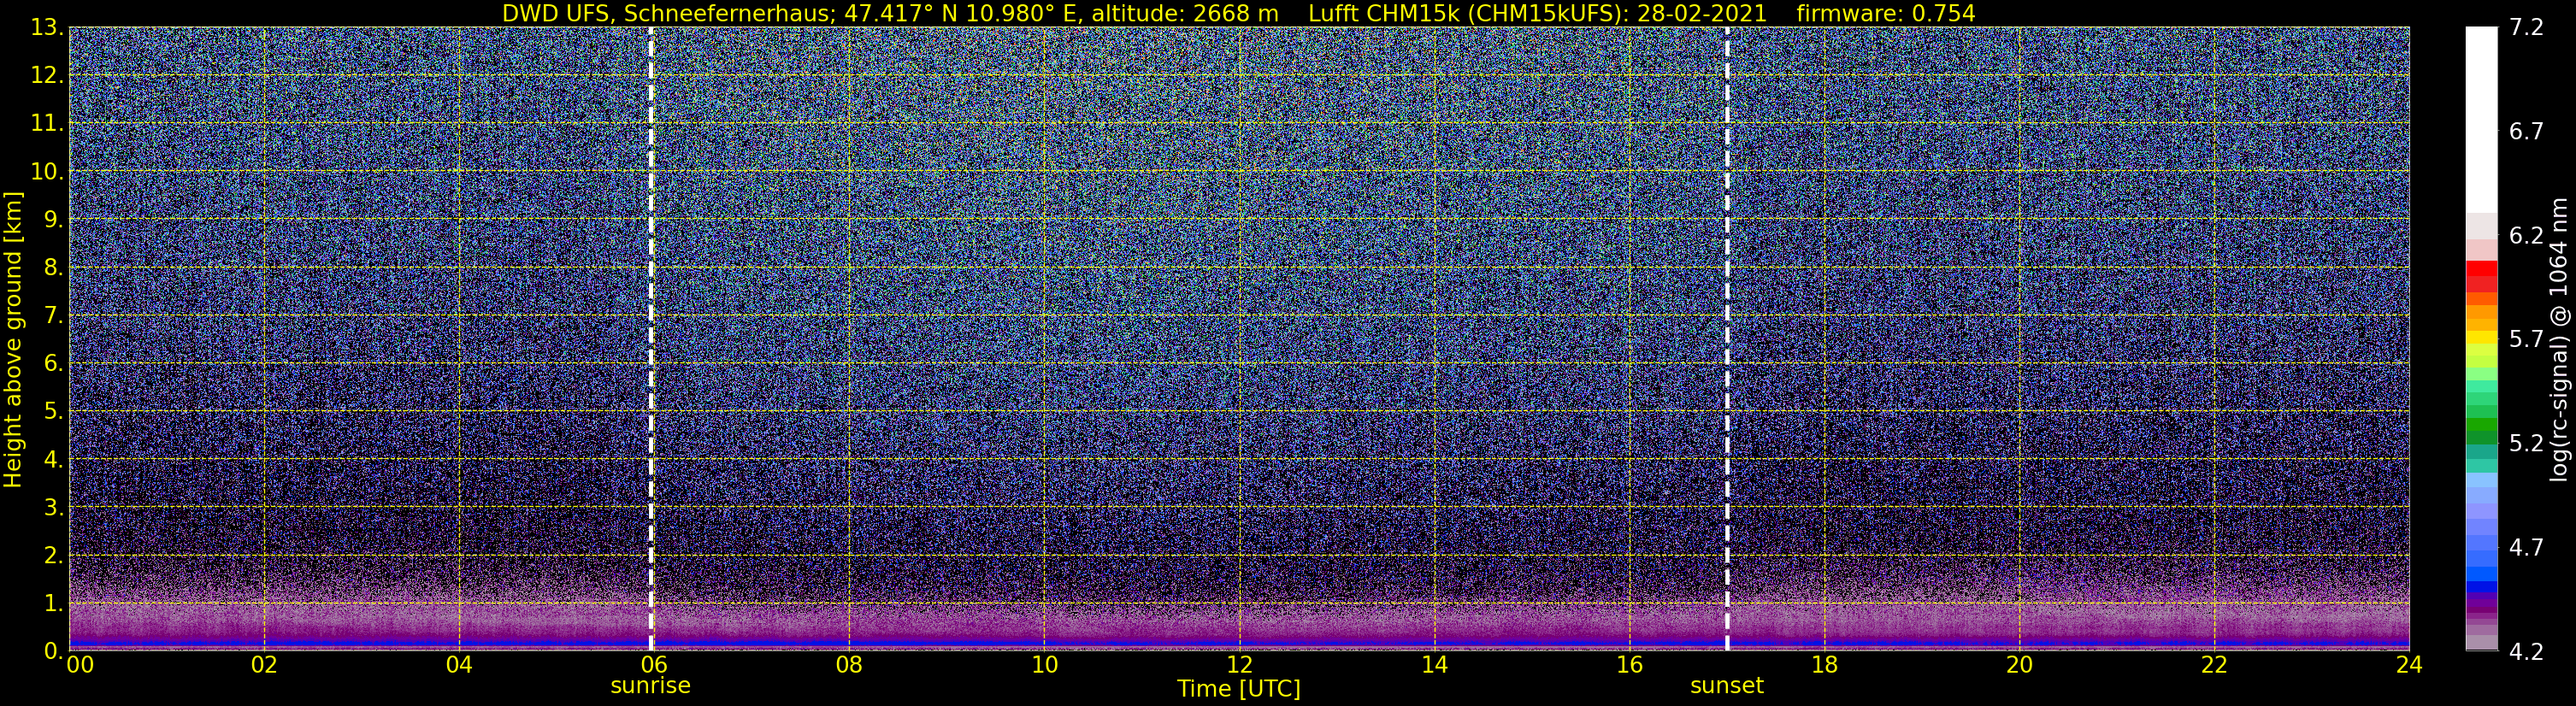Click the "22" time axis tick label
The width and height of the screenshot is (2576, 706).
pos(2214,665)
